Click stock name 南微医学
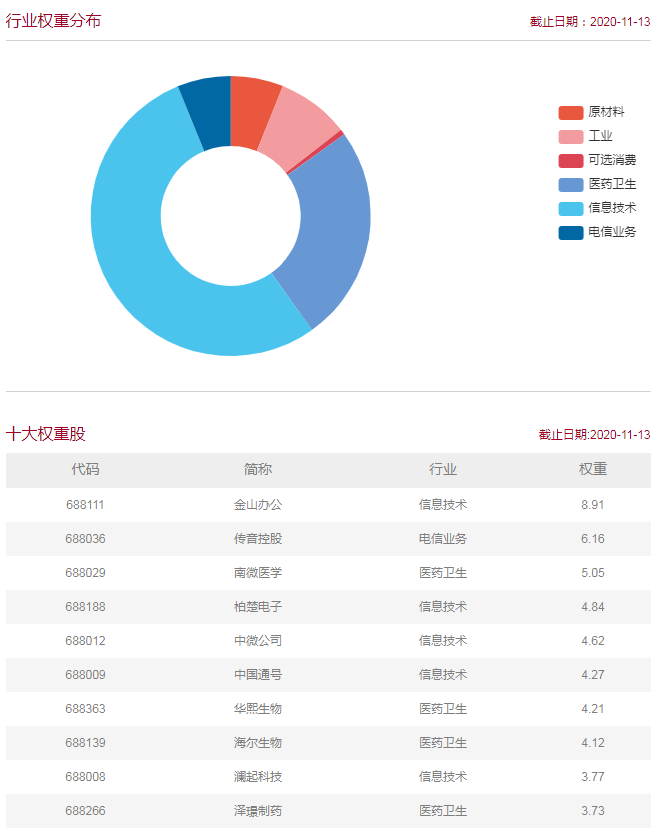This screenshot has width=661, height=831. (x=258, y=573)
